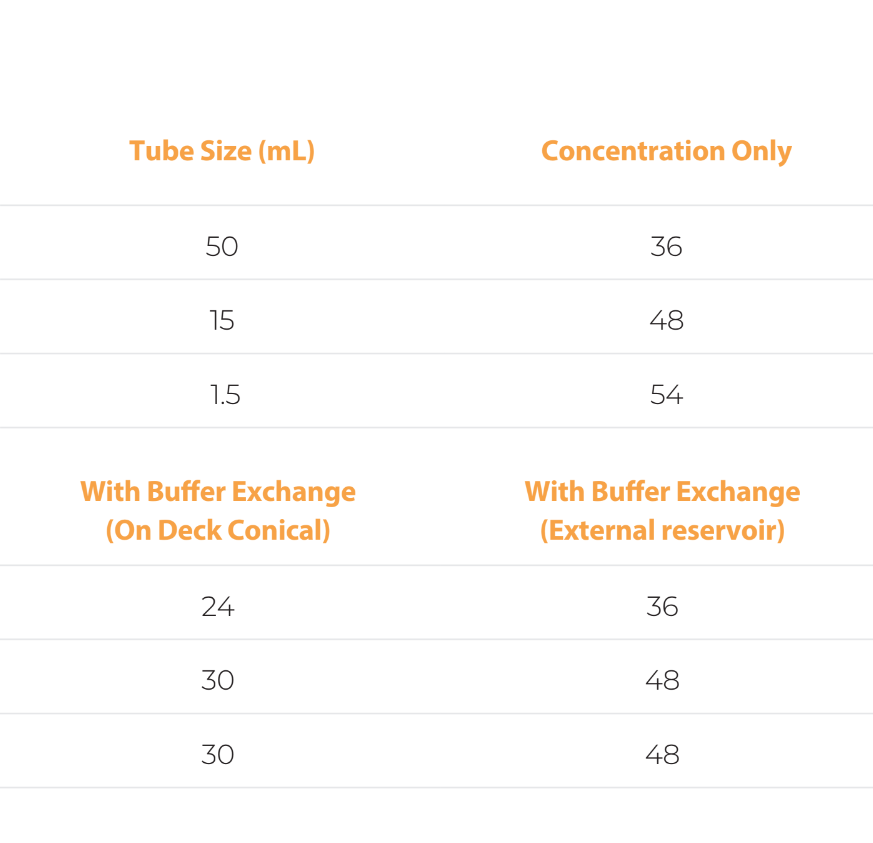Image resolution: width=873 pixels, height=843 pixels.
Task: Select value 36 under Concentration Only
Action: click(666, 247)
